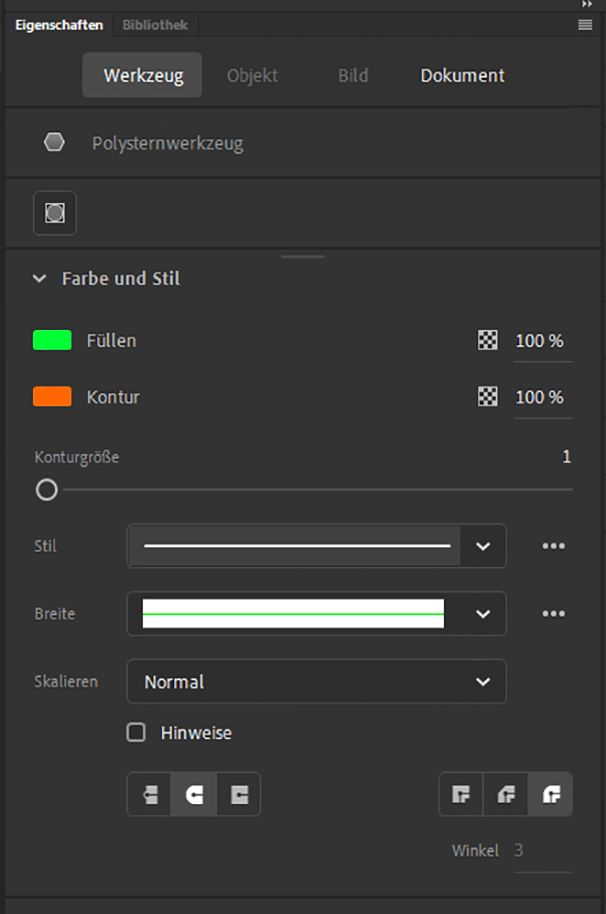
Task: Click the object drawing mode icon
Action: 55,213
